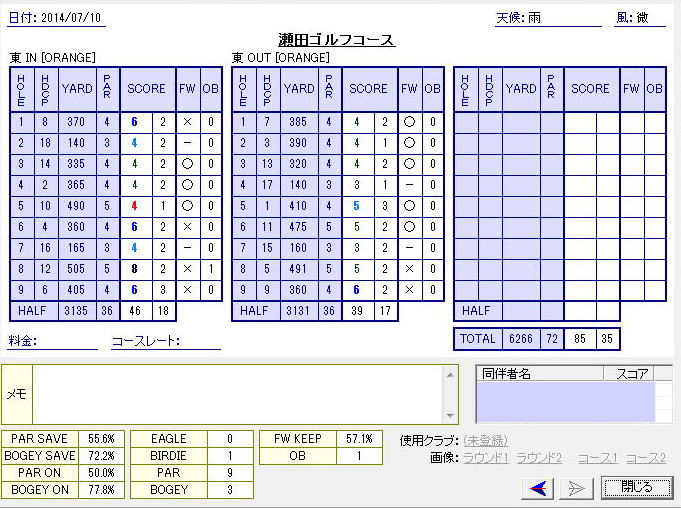Open ラウンド1 image link
This screenshot has height=508, width=681.
[486, 458]
